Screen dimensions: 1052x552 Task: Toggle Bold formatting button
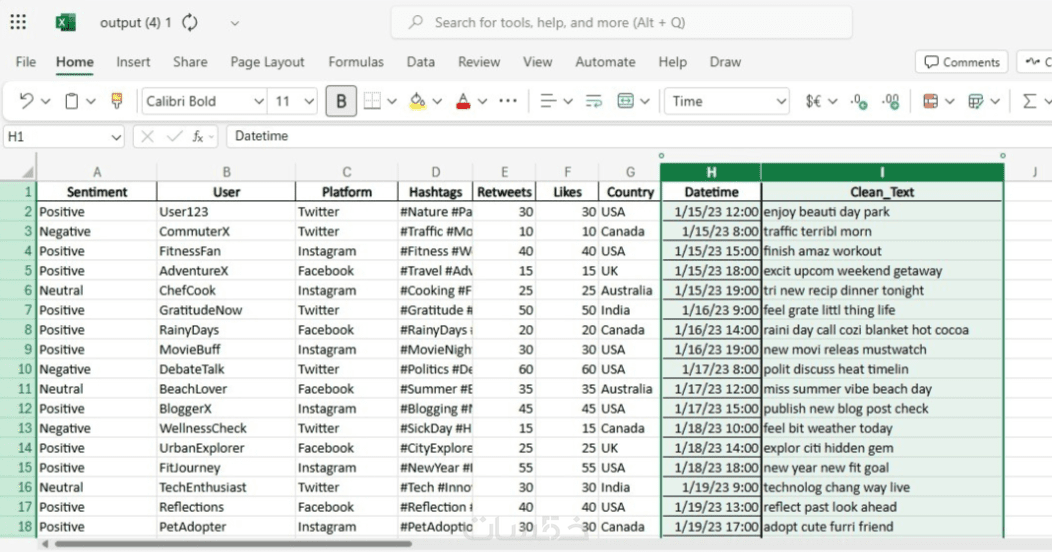click(x=341, y=101)
